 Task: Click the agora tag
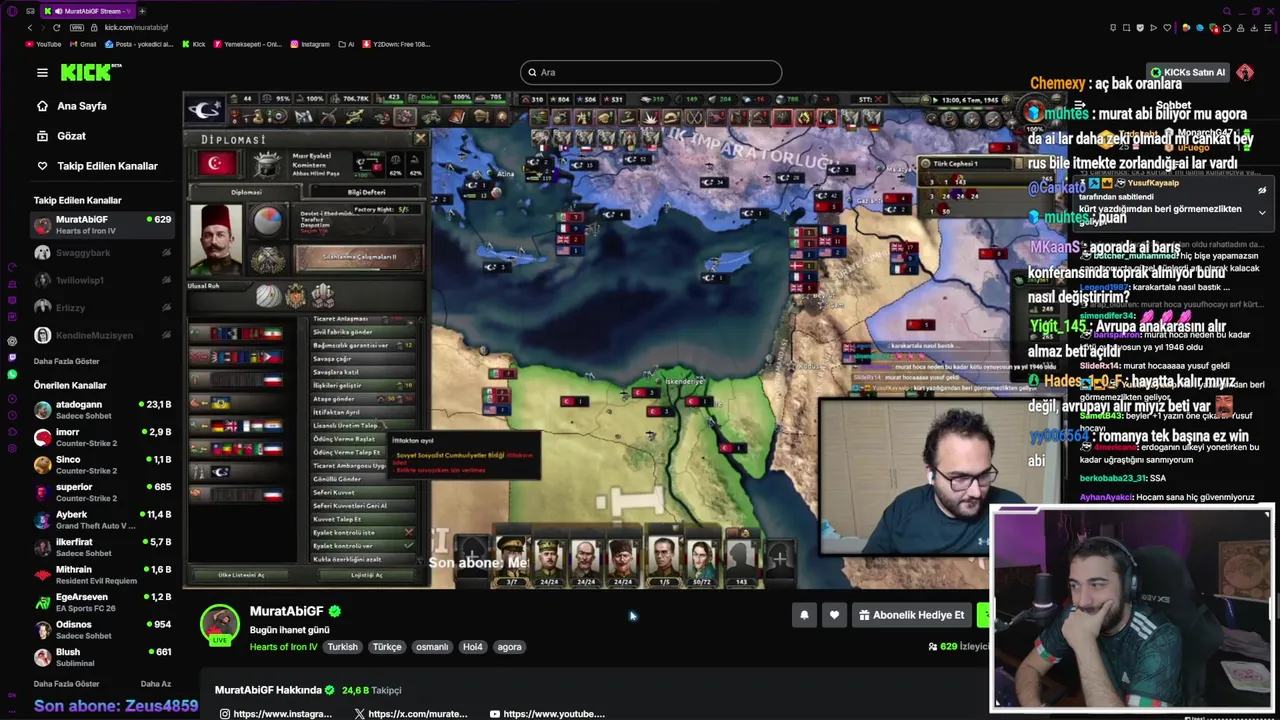[x=509, y=647]
